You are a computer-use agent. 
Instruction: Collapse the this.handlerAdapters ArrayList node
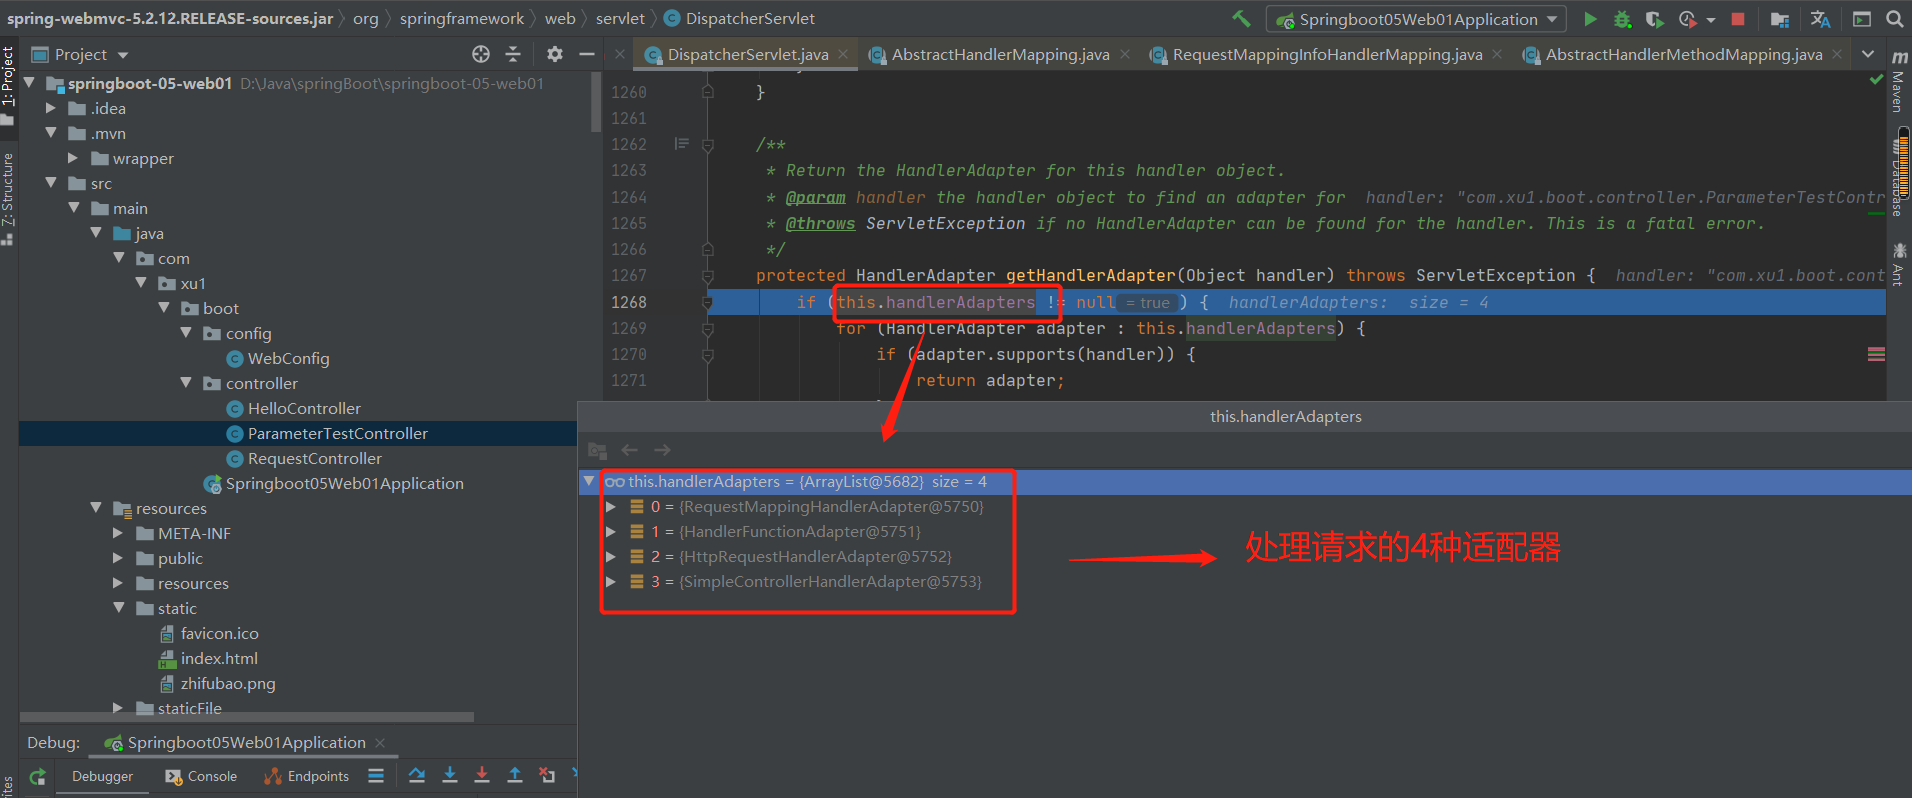point(589,481)
